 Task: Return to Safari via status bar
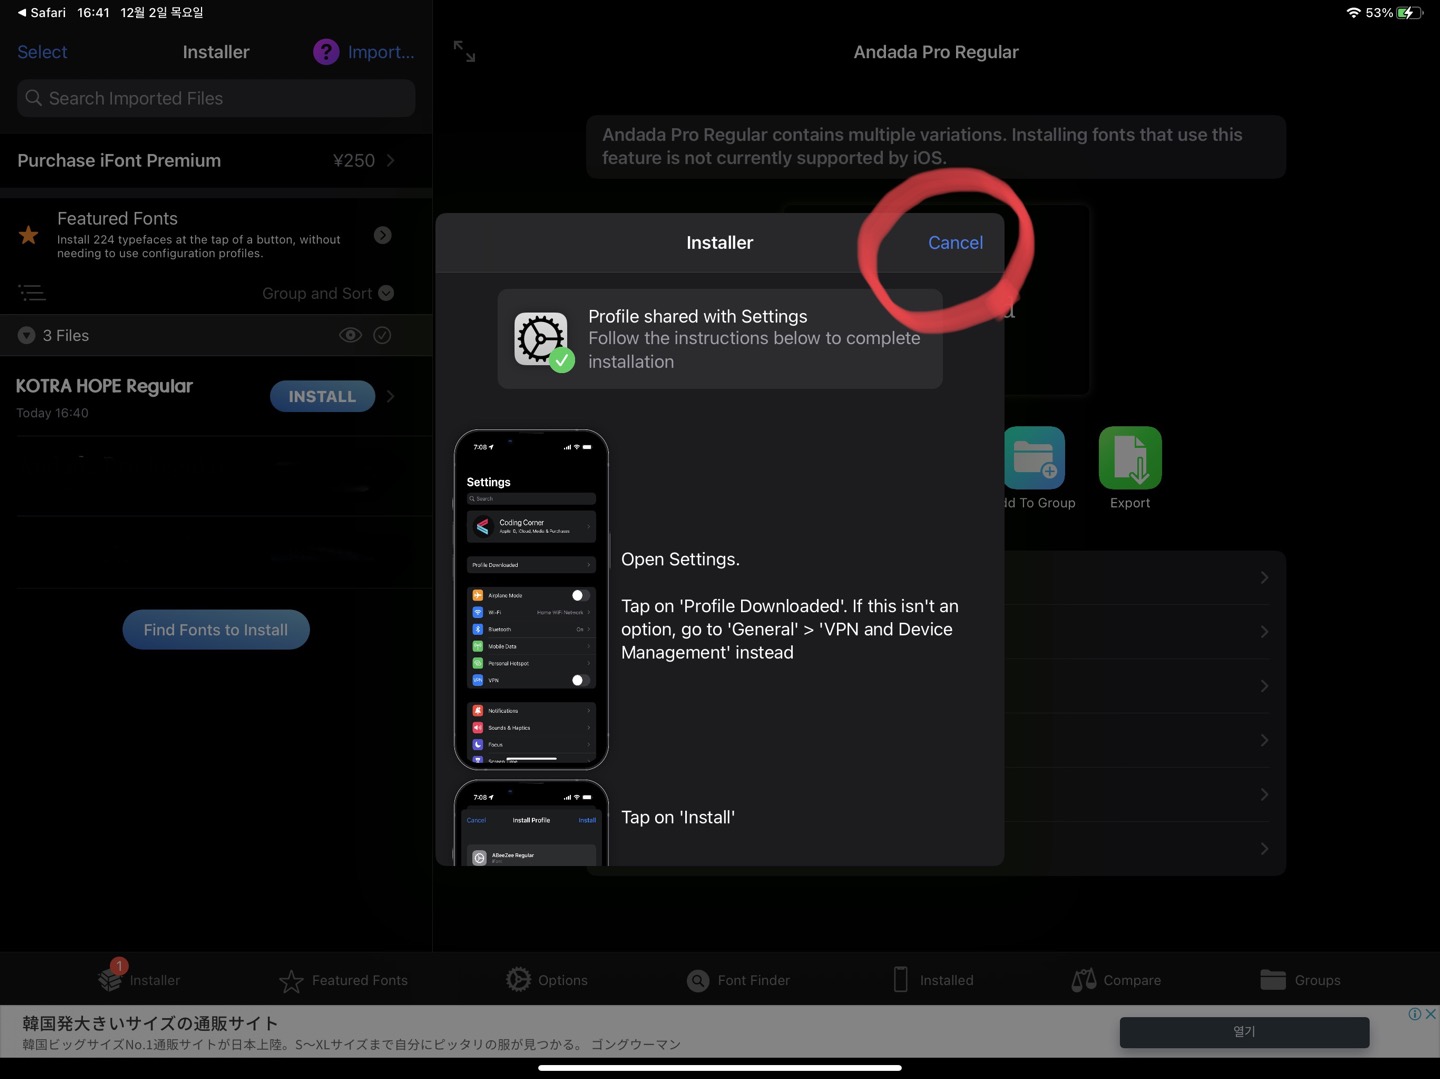pyautogui.click(x=41, y=12)
